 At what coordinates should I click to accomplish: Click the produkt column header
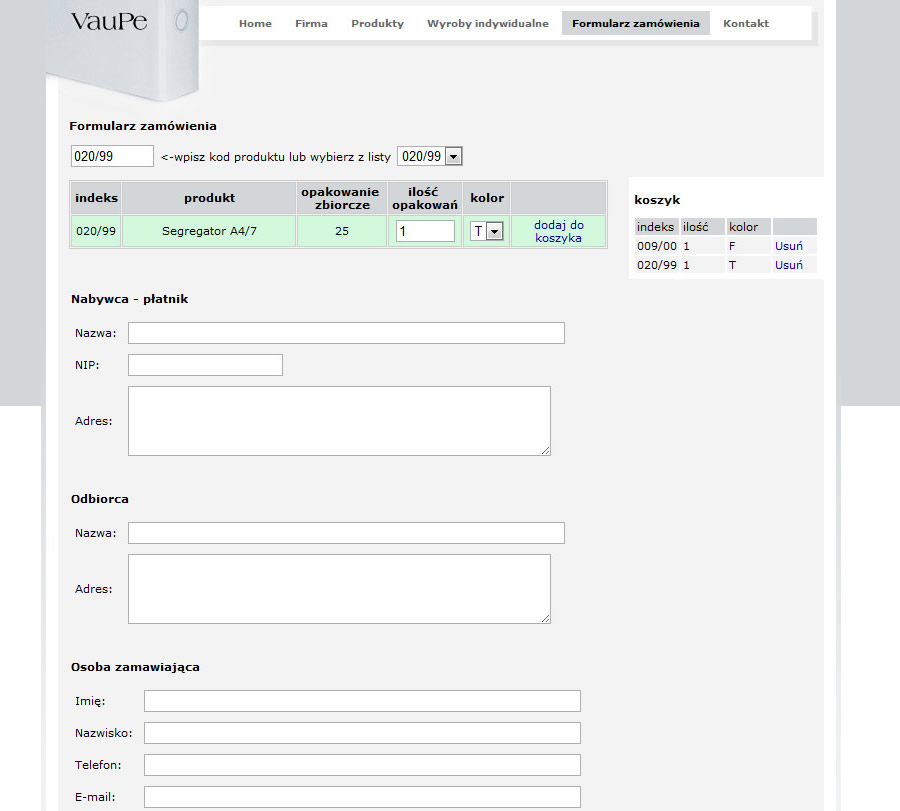coord(209,199)
